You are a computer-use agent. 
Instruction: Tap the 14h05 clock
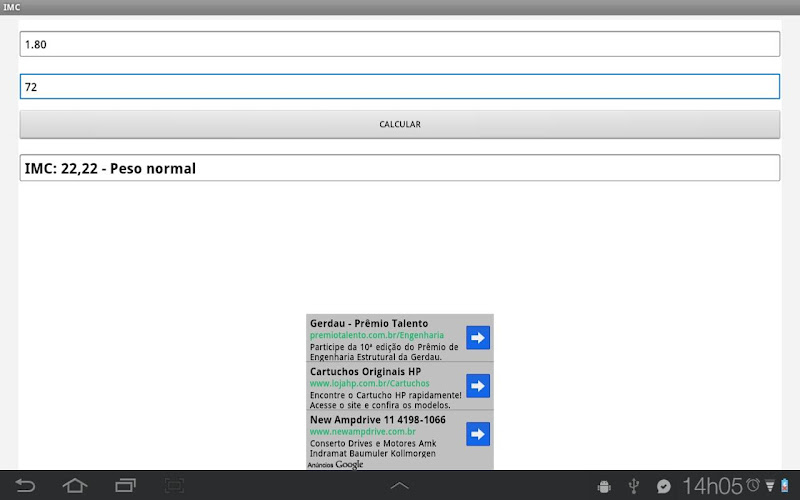pos(712,486)
